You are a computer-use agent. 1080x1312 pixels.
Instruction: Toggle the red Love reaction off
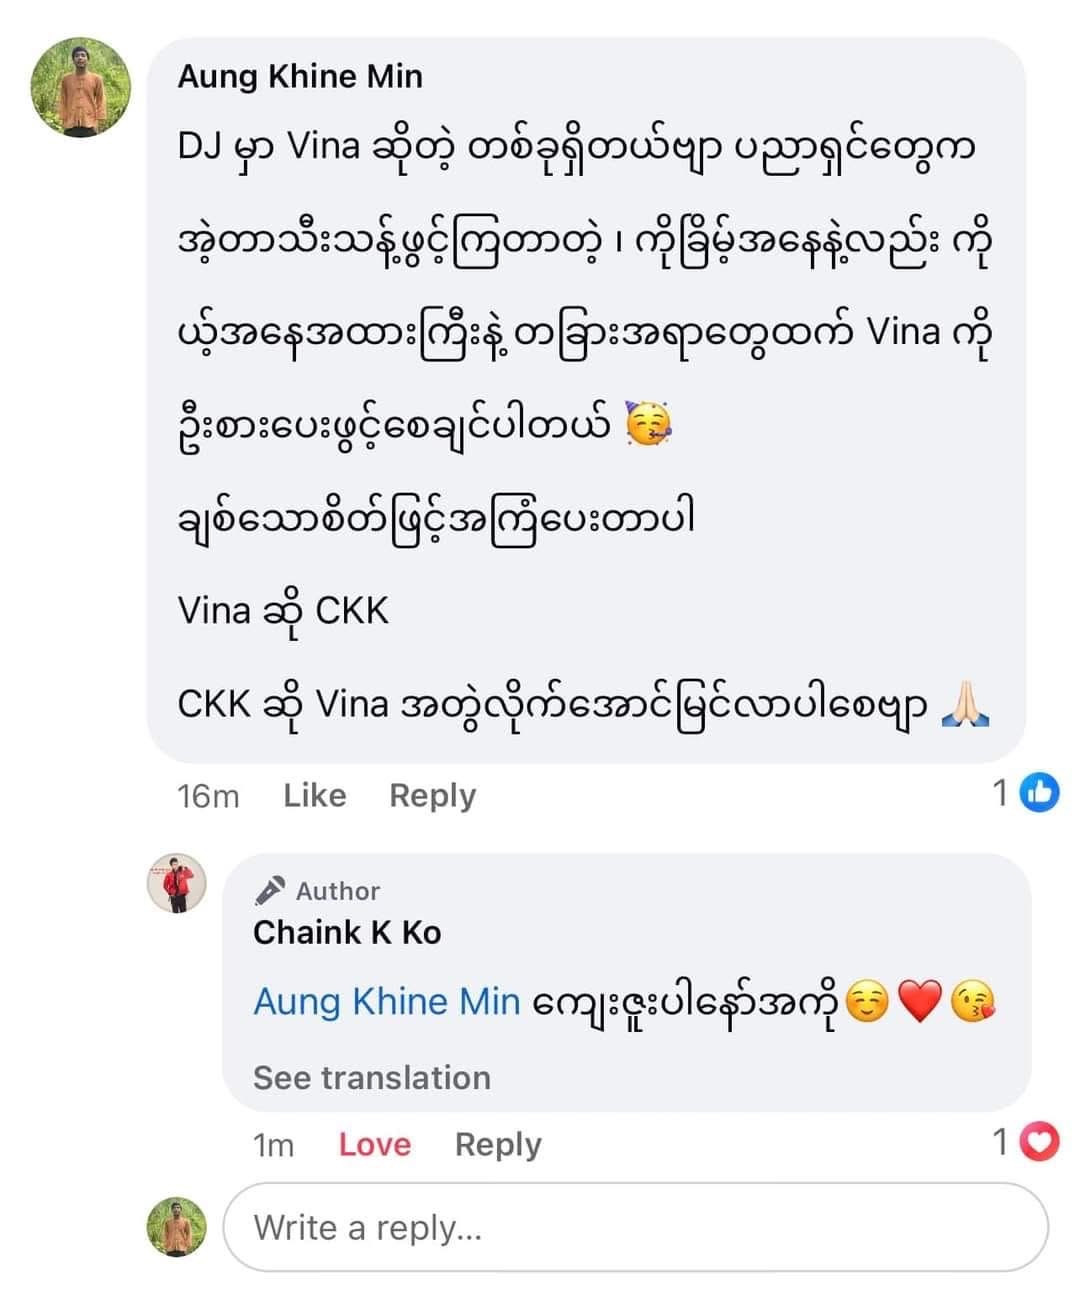(374, 1144)
